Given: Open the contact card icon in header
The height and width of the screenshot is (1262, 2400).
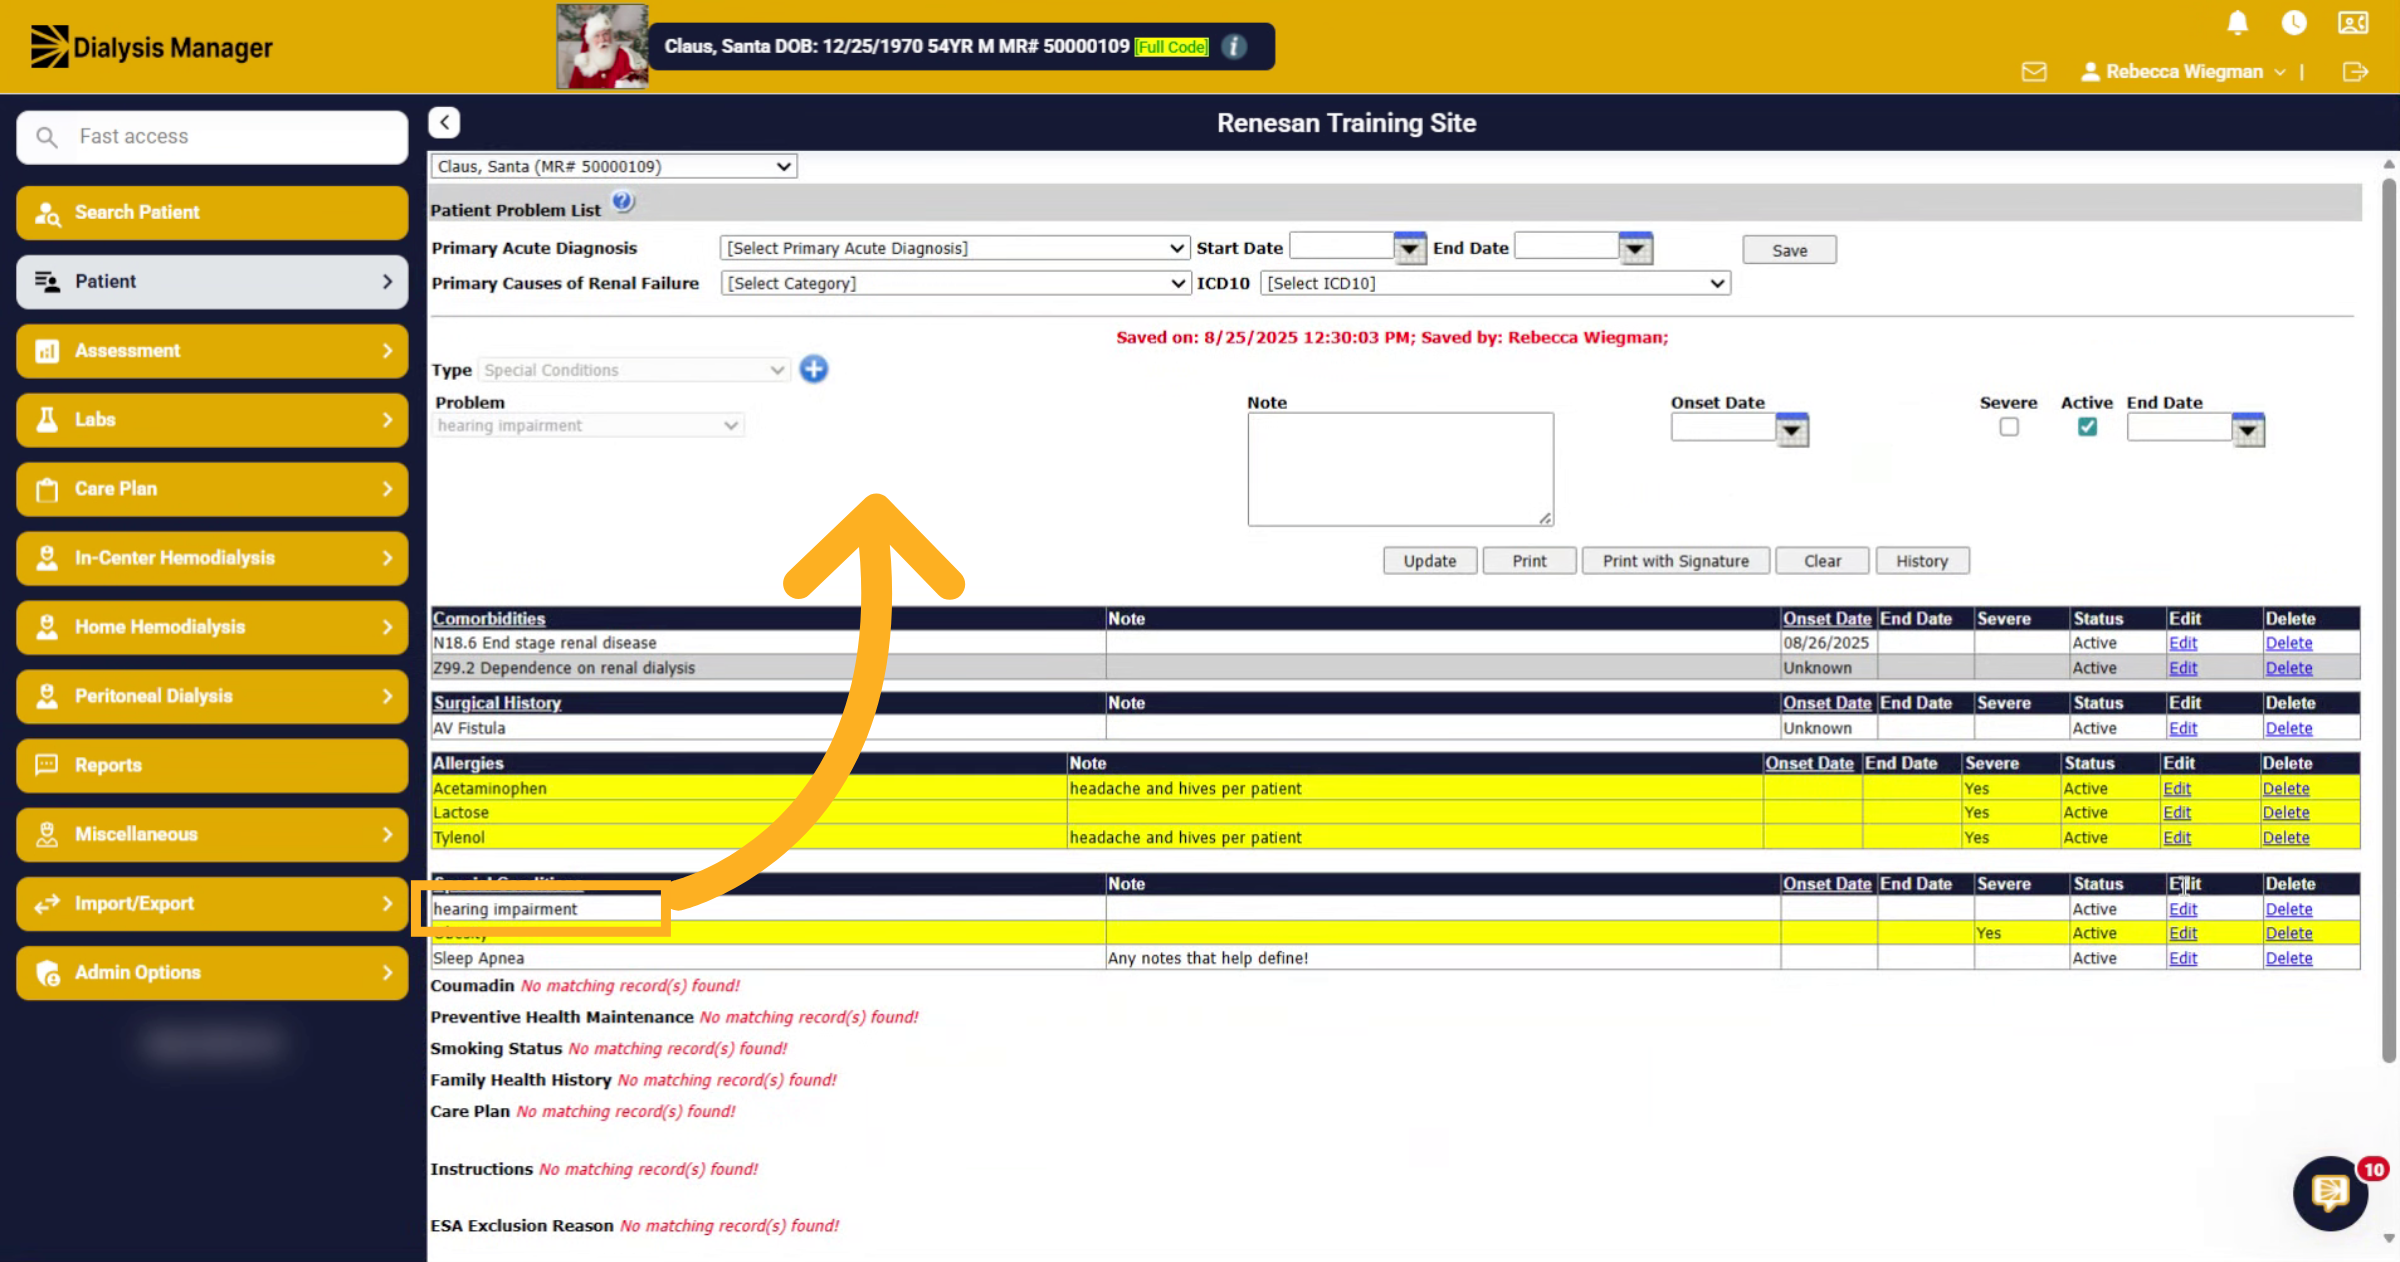Looking at the screenshot, I should [x=2353, y=23].
